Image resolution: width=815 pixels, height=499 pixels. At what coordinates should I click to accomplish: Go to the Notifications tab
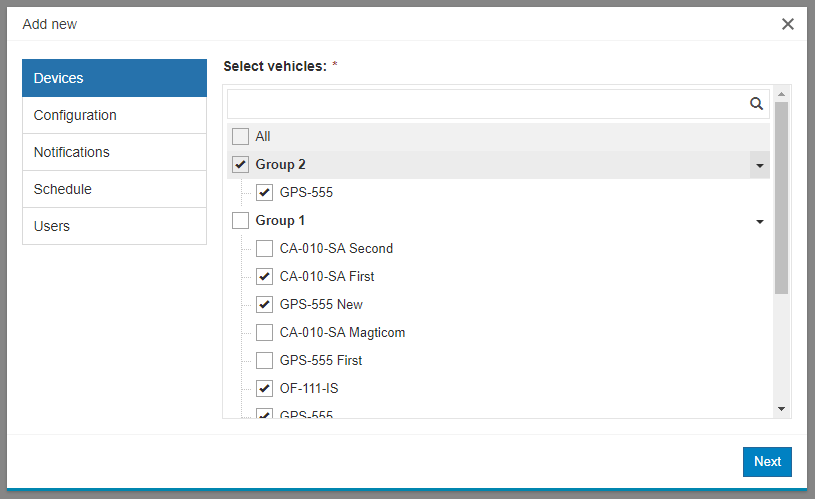[x=114, y=152]
